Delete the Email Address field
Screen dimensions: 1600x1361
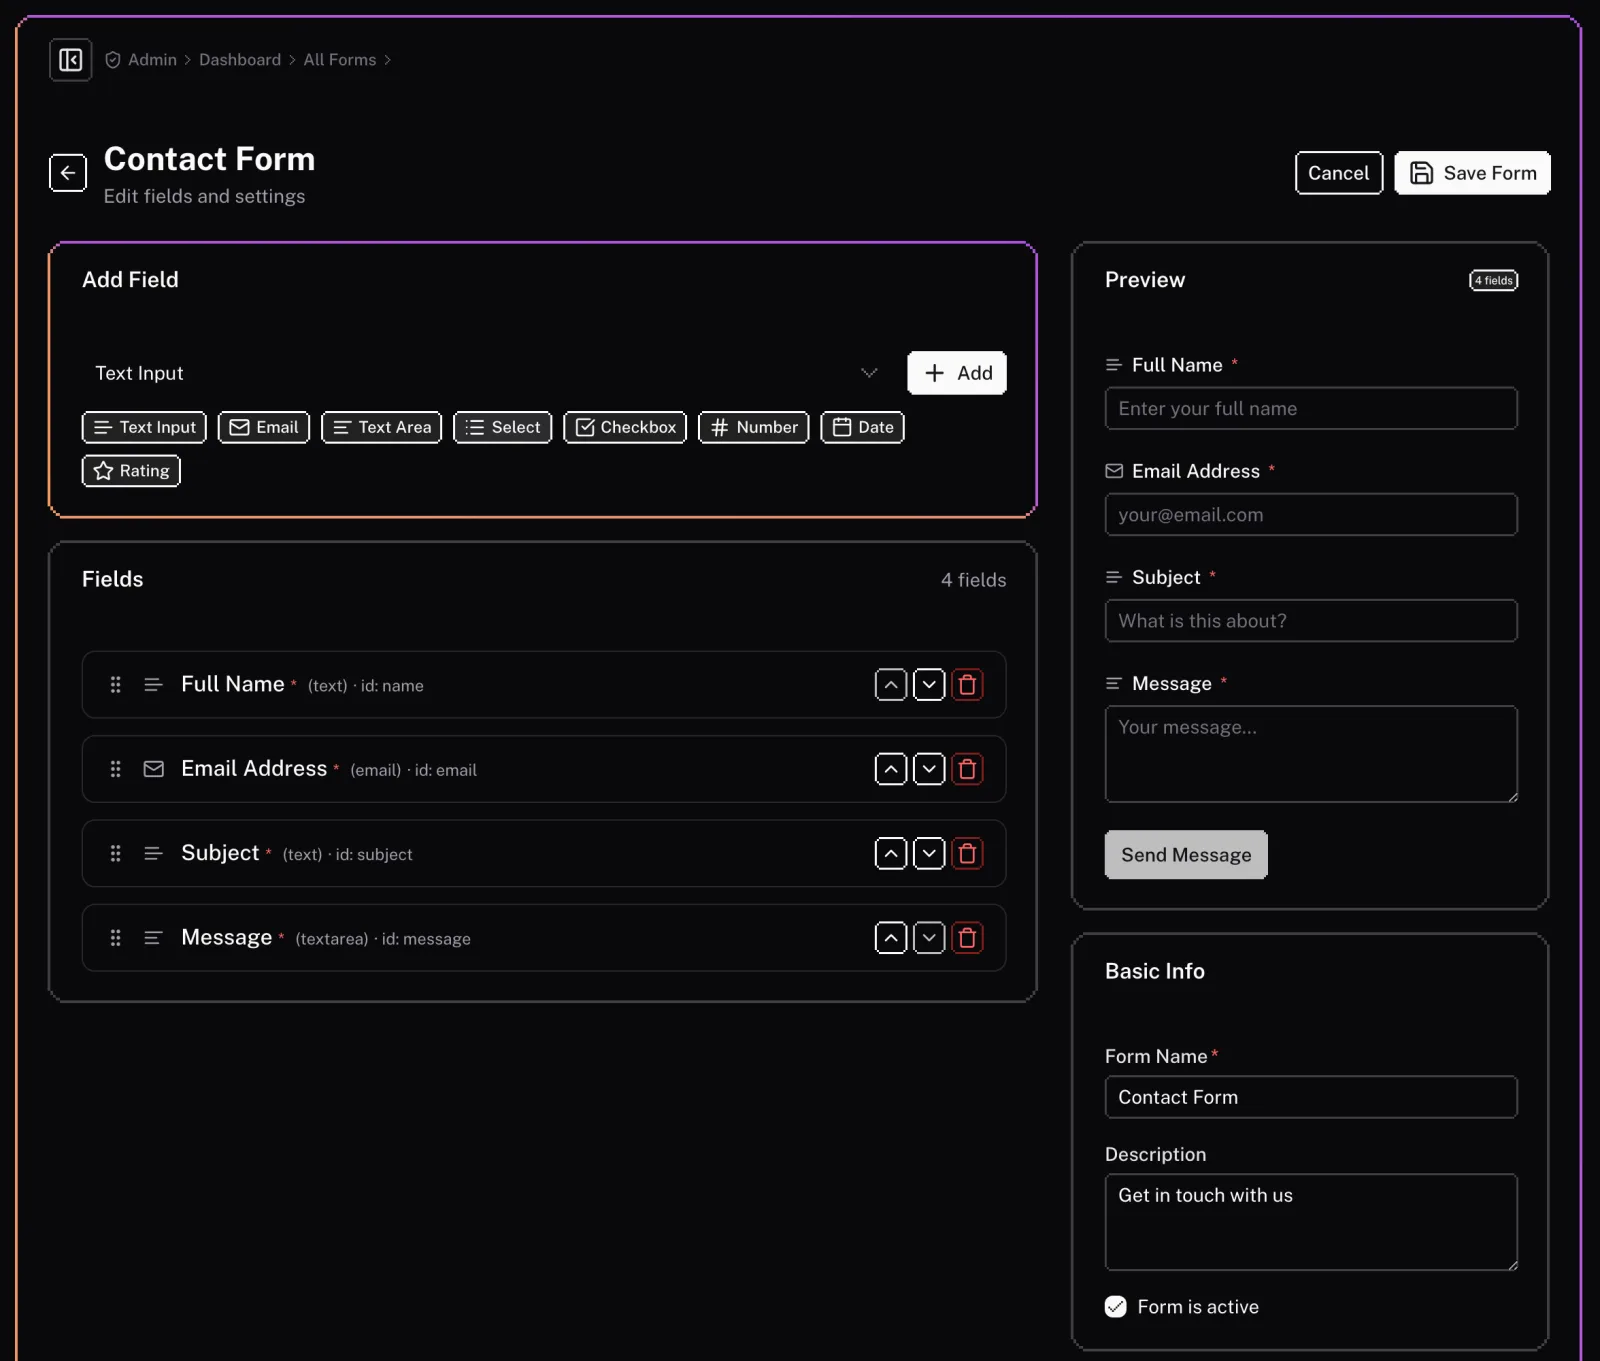pyautogui.click(x=967, y=769)
